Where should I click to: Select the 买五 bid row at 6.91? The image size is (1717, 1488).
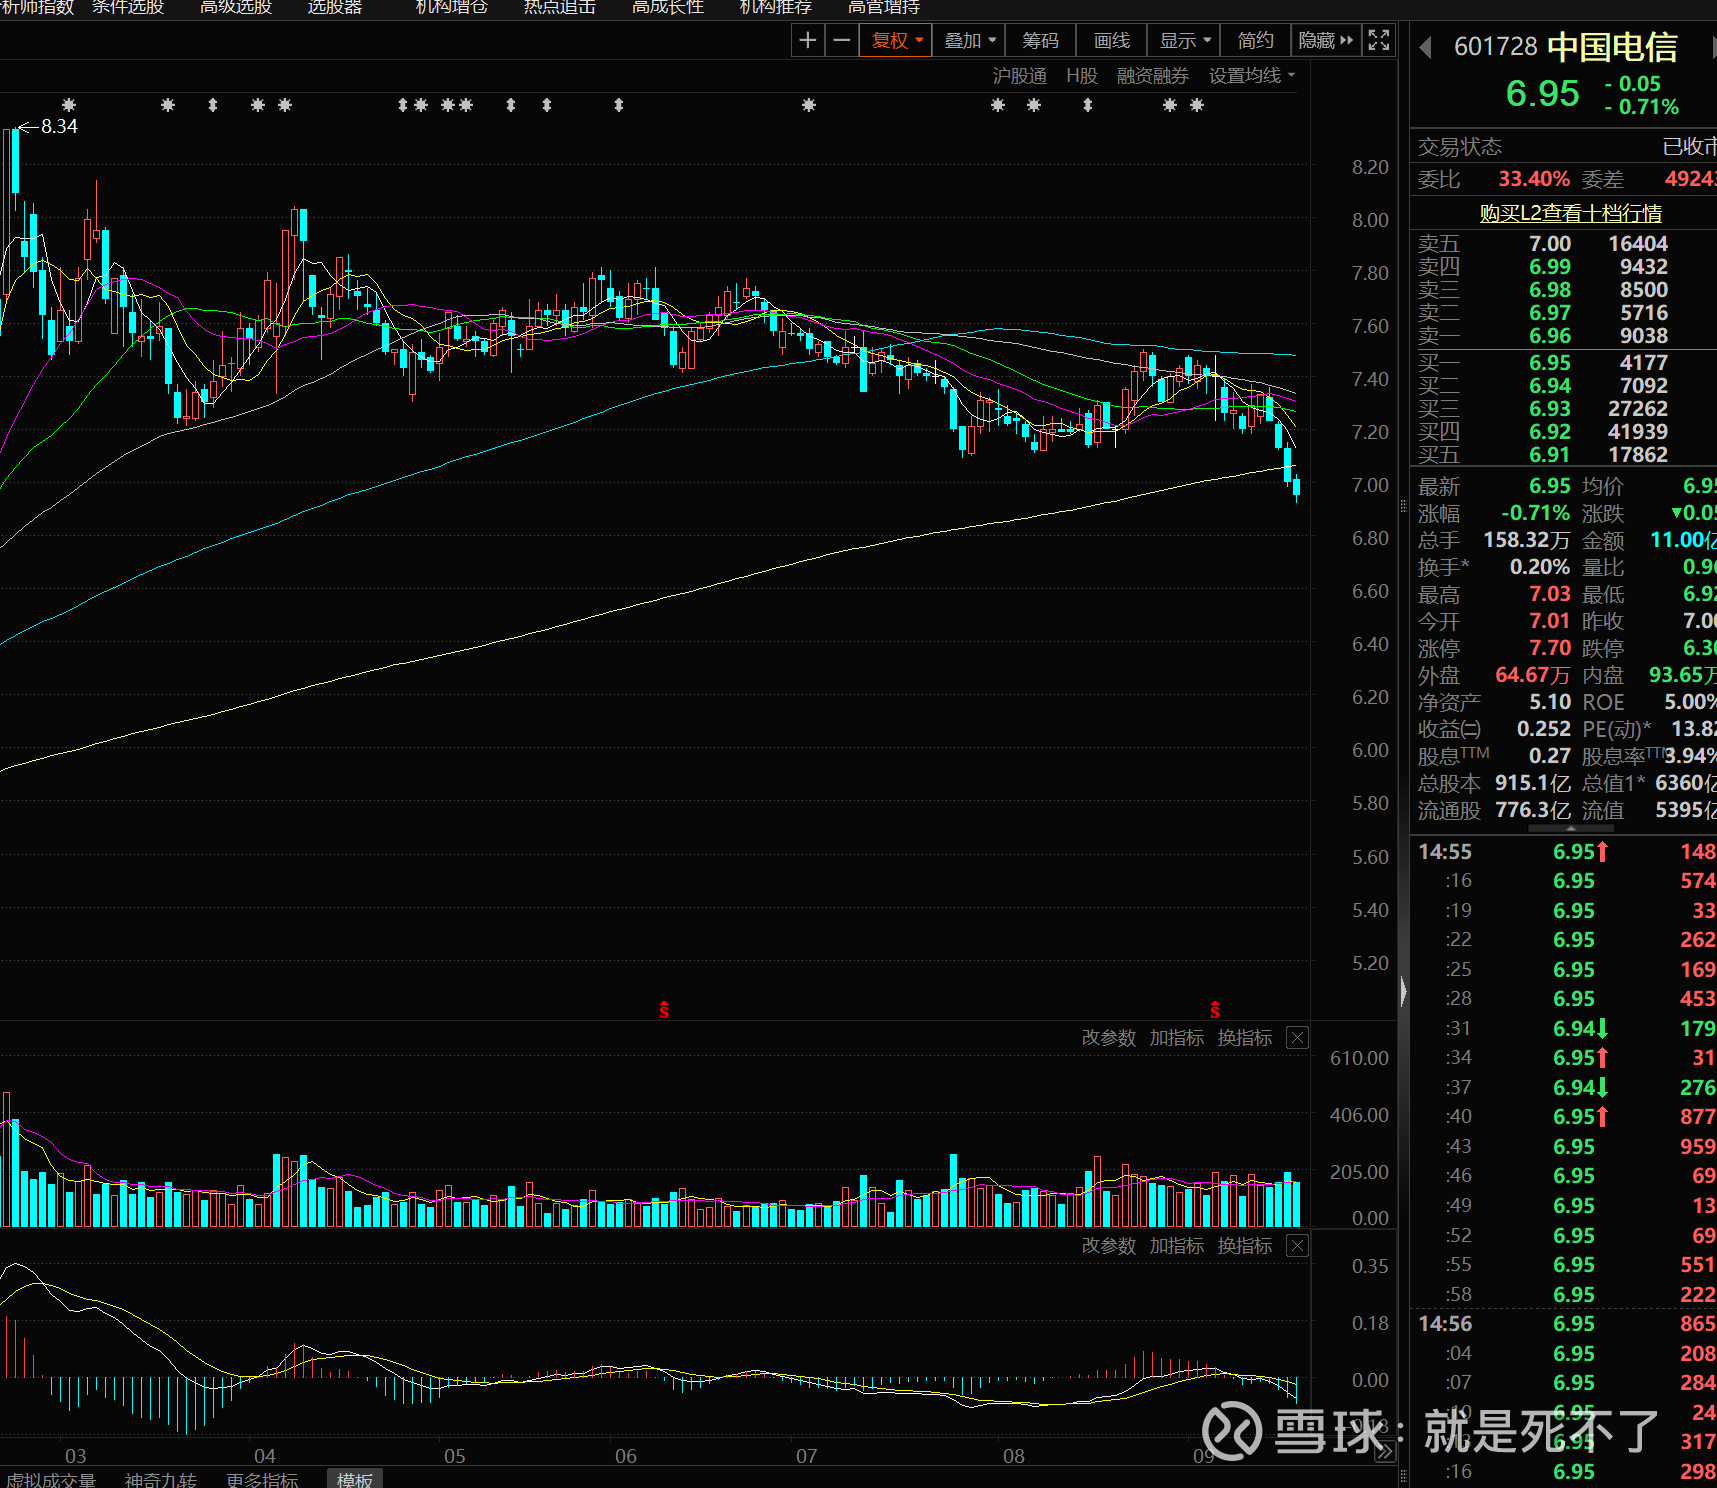(1563, 455)
